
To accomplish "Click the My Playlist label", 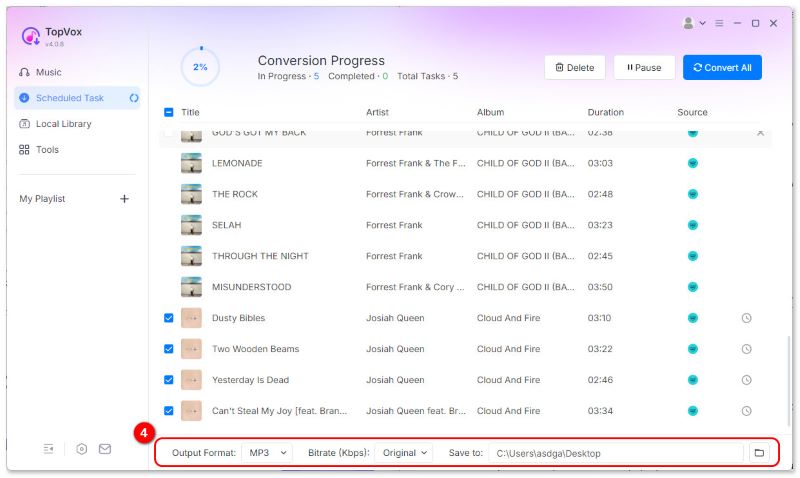I will 42,199.
